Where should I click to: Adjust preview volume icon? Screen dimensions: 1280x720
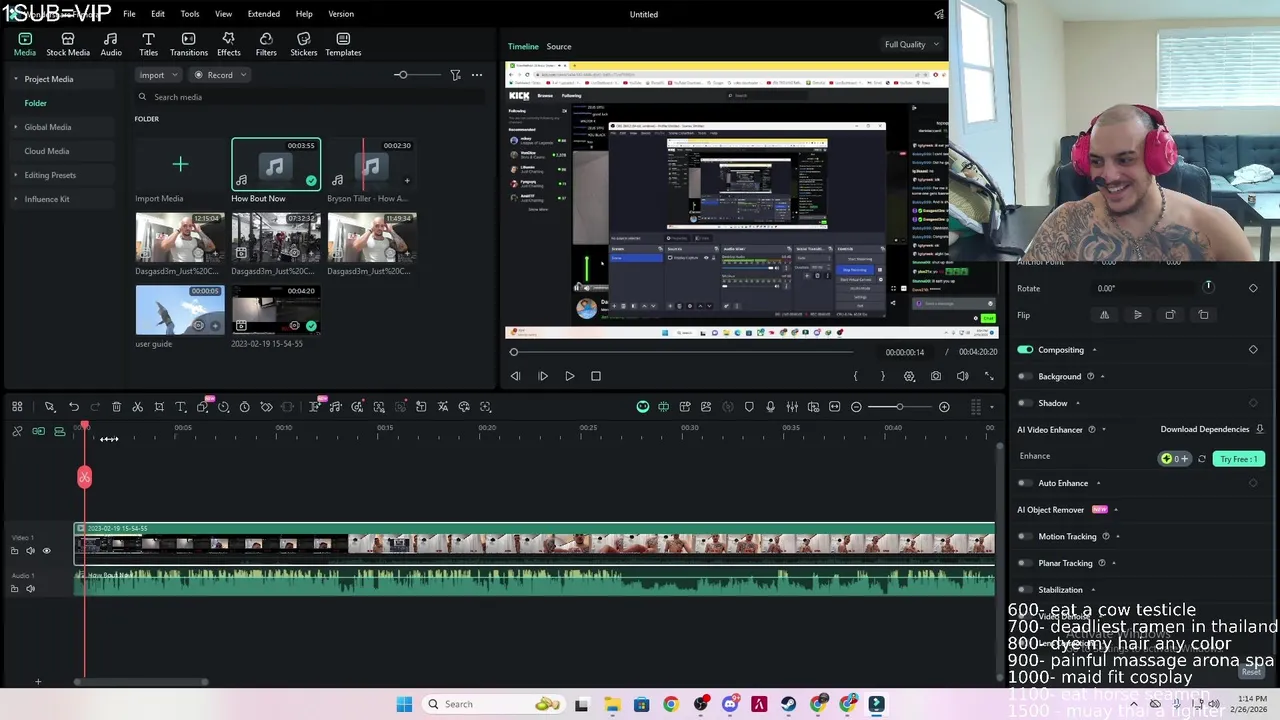(x=962, y=376)
